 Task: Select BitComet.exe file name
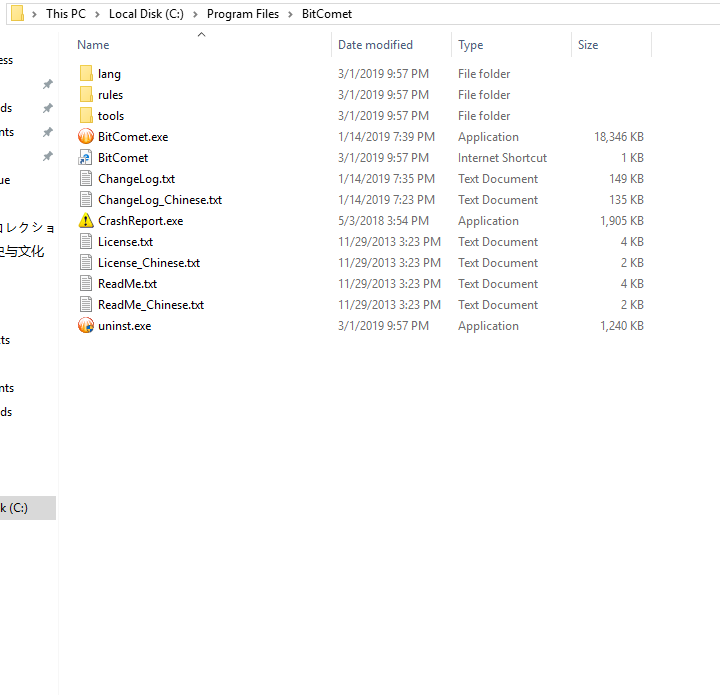point(133,137)
